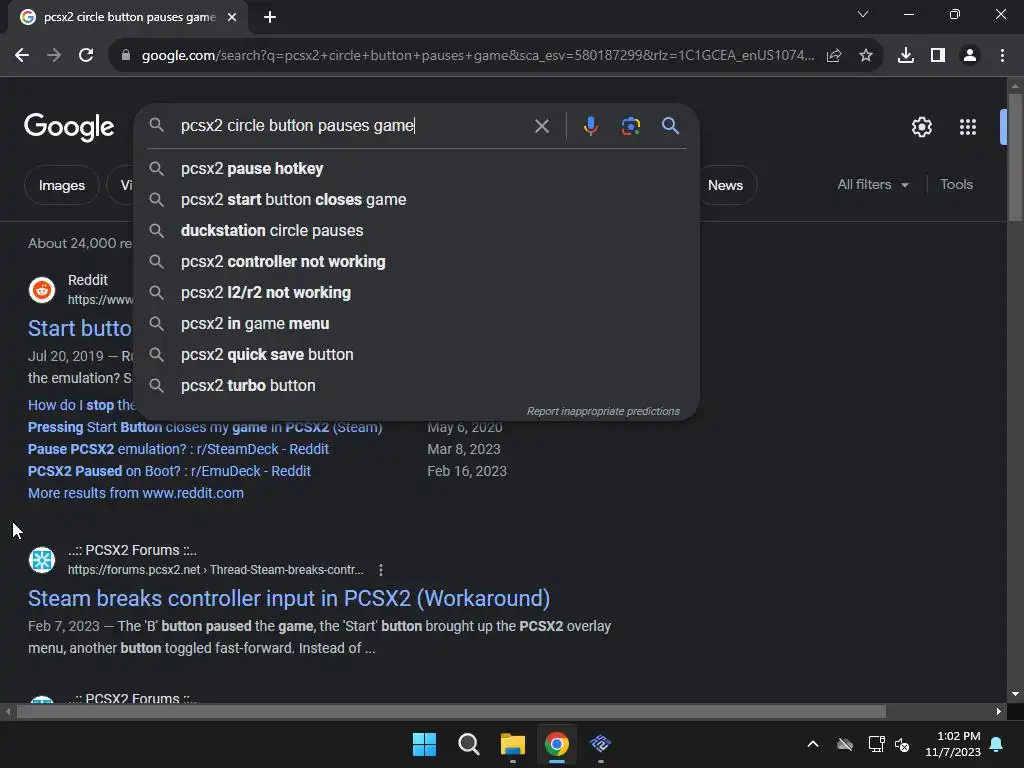This screenshot has width=1024, height=768.
Task: Click the site lock icon in address bar
Action: tap(126, 56)
